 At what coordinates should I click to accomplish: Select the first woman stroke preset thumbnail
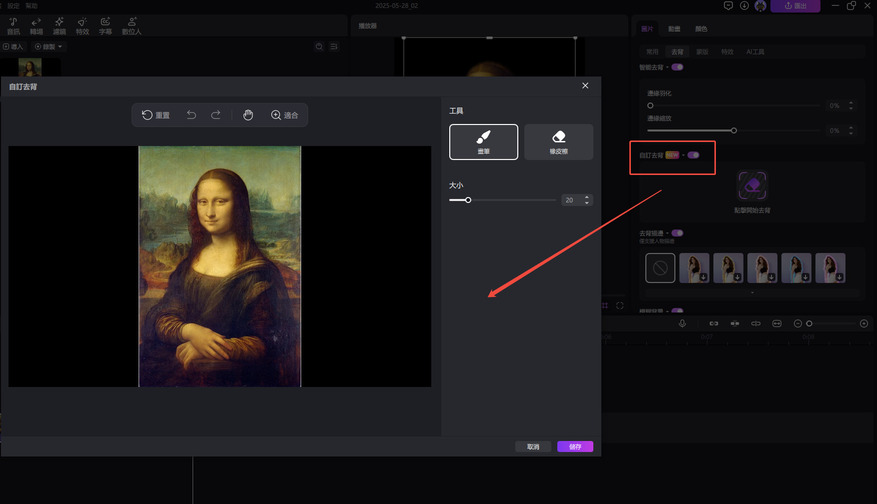(x=694, y=268)
